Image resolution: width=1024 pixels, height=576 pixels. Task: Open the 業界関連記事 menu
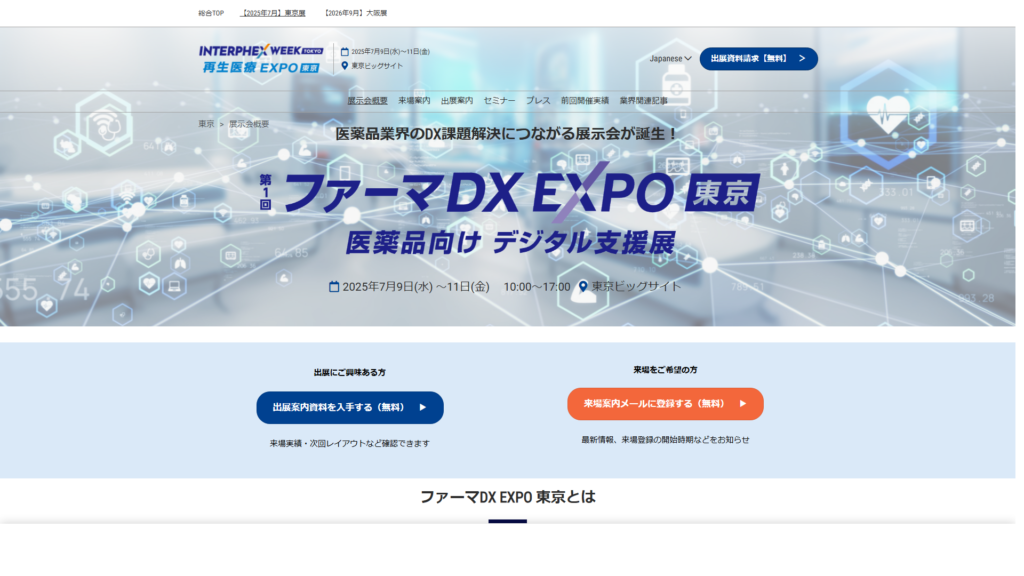tap(643, 101)
